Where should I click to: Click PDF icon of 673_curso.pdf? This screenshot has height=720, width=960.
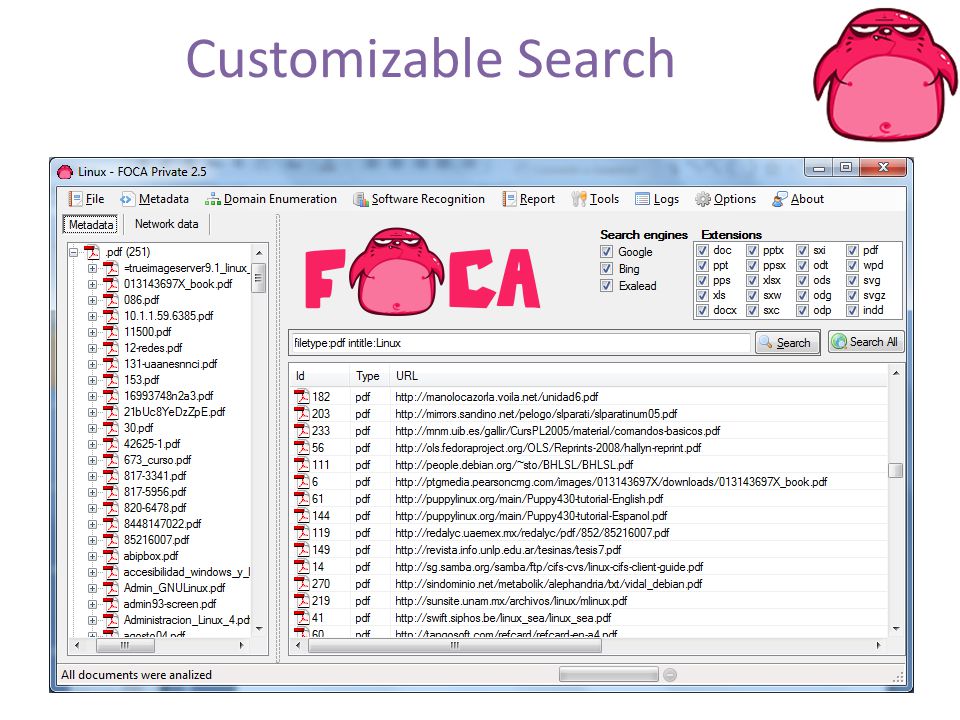(x=111, y=460)
